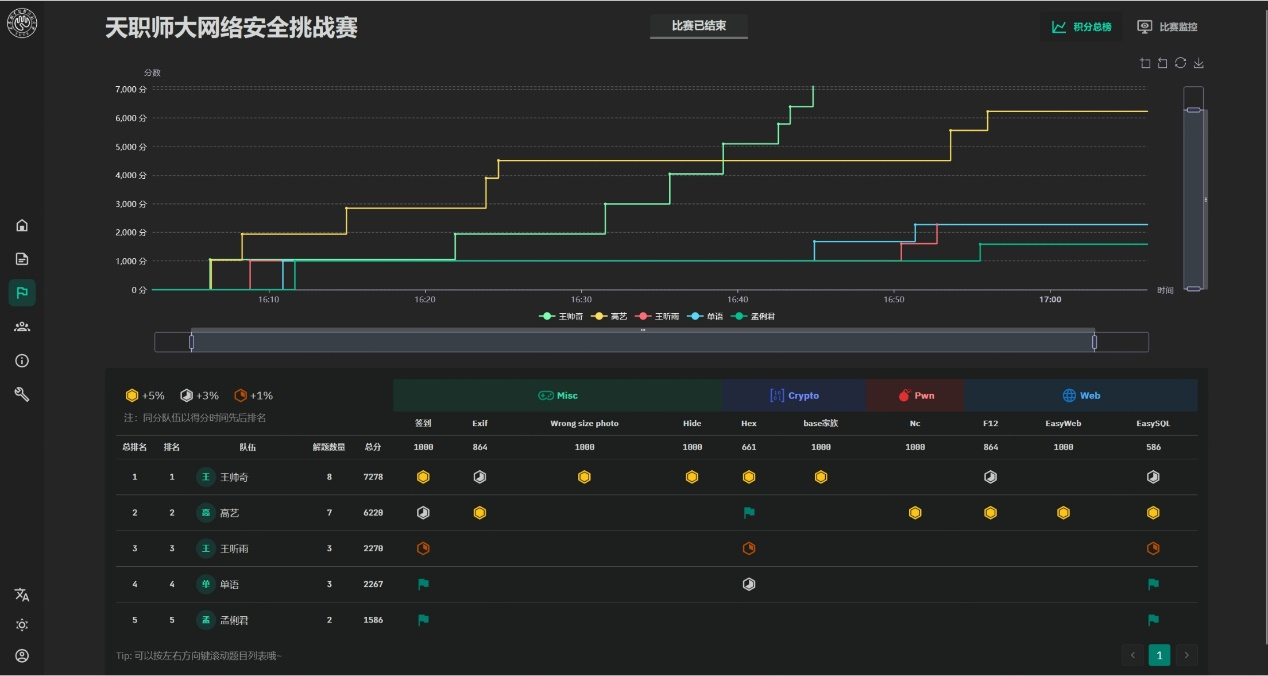
Task: Click team name 王帅奇 in scoreboard
Action: [x=234, y=477]
